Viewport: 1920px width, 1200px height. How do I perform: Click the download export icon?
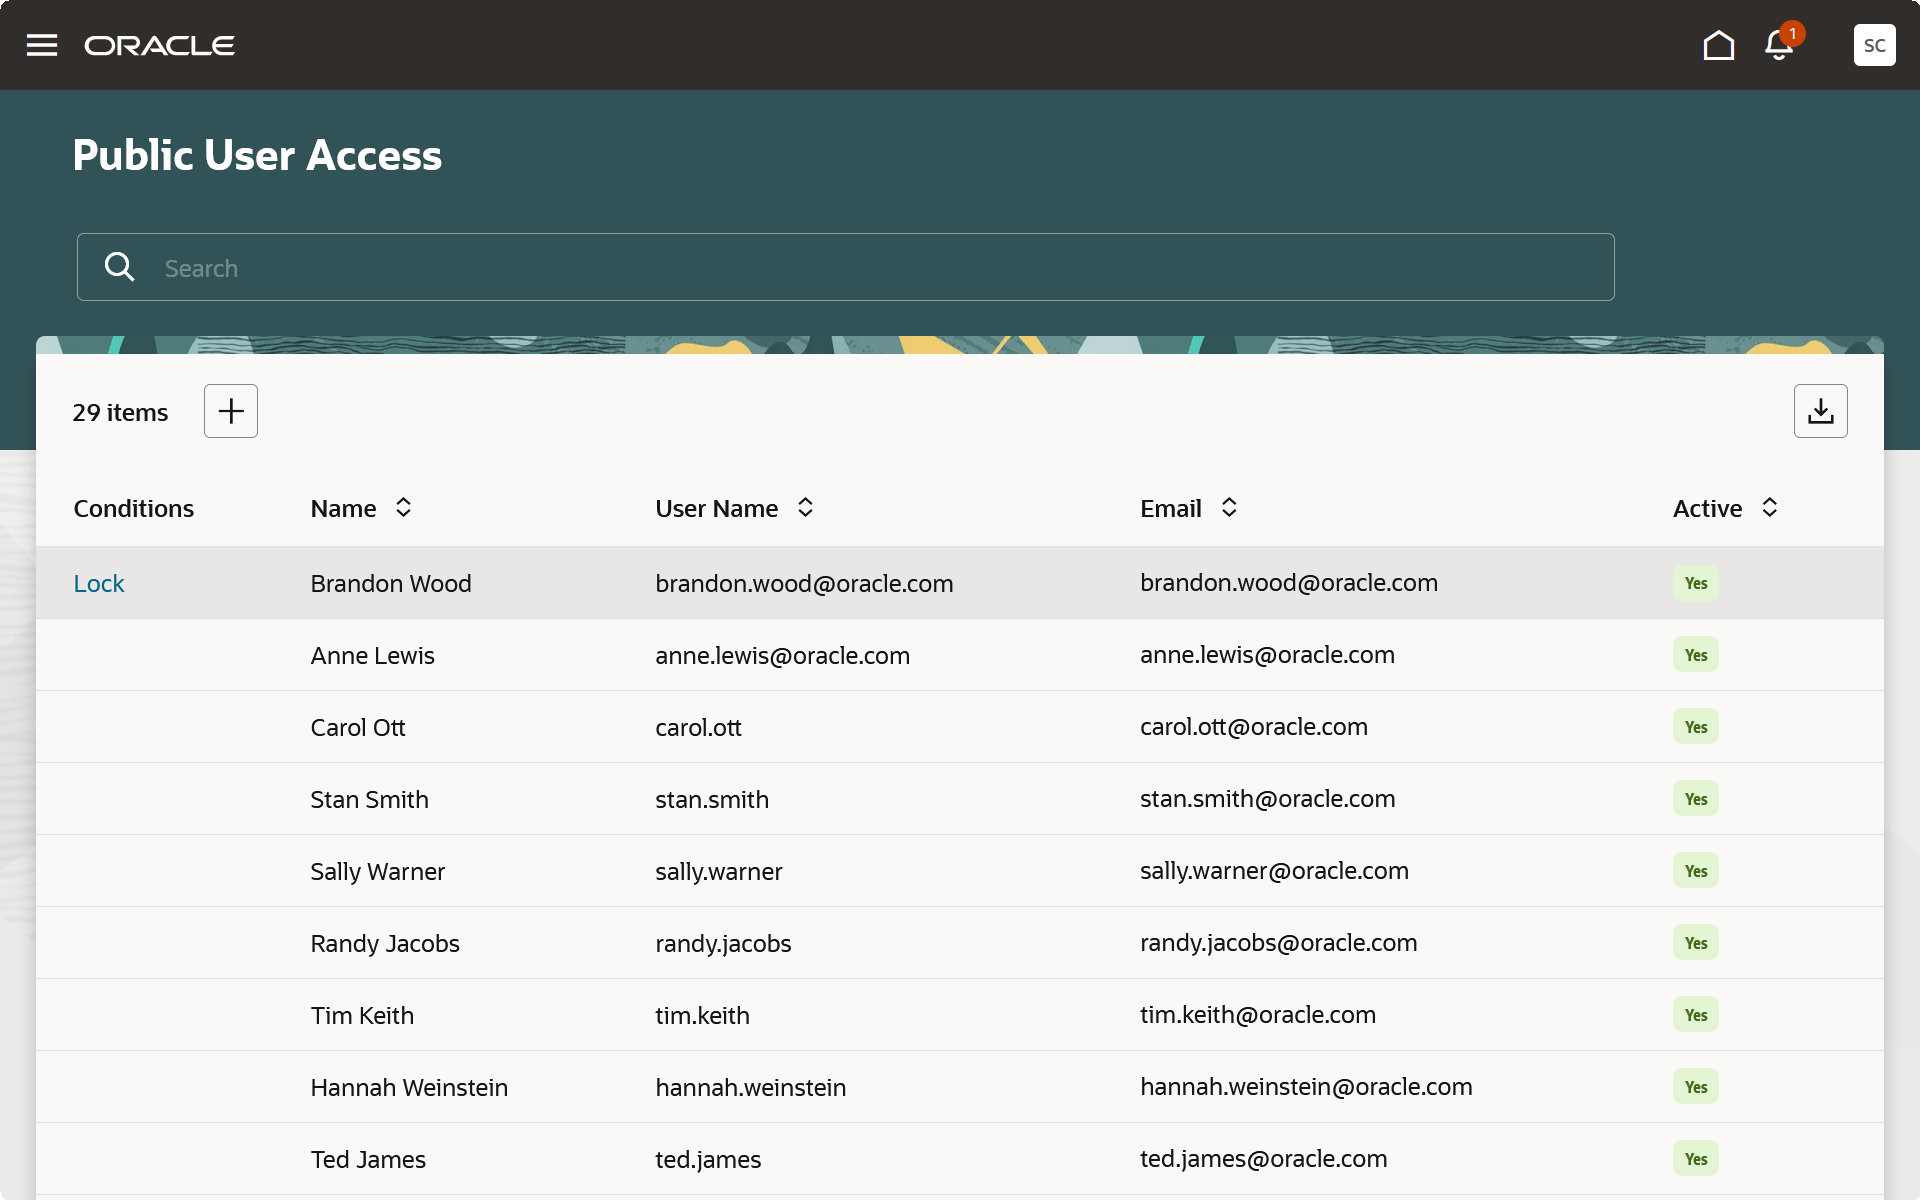(x=1821, y=411)
